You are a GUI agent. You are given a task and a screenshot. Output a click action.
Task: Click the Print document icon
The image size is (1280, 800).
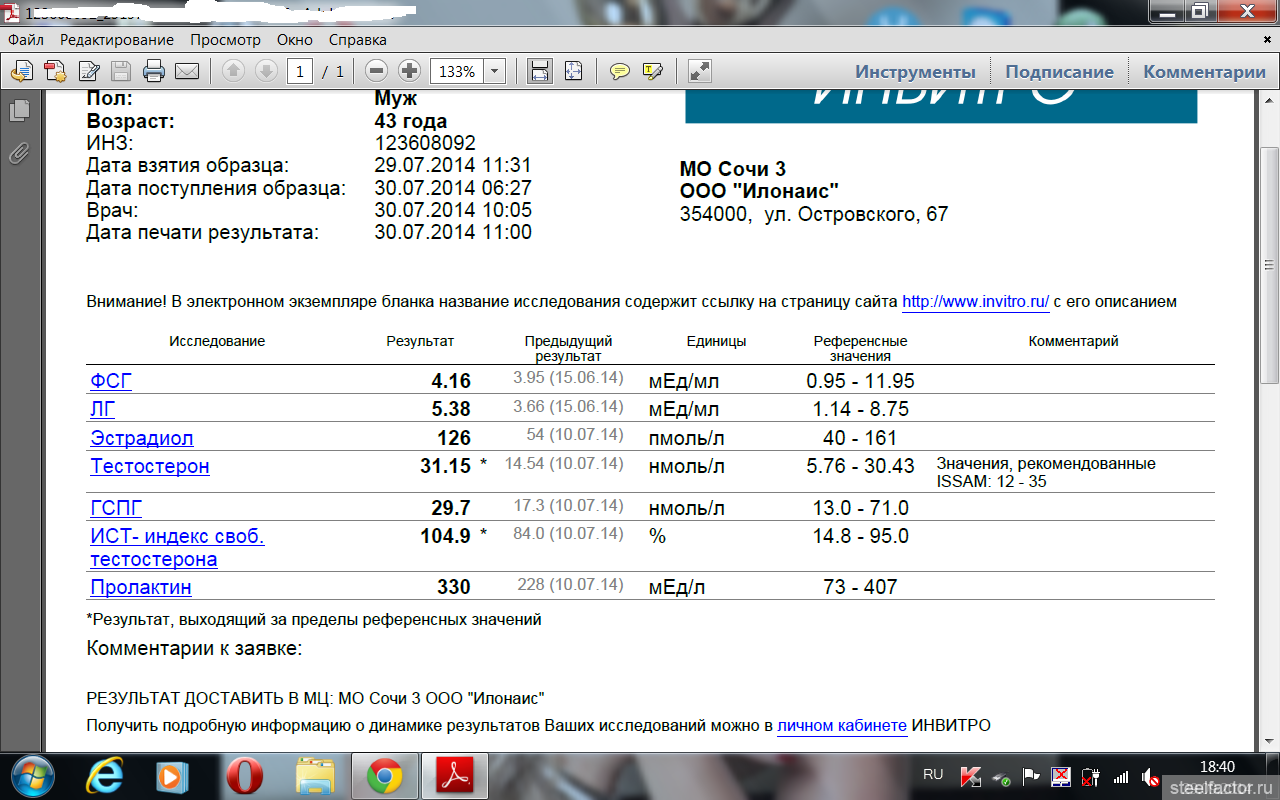153,71
